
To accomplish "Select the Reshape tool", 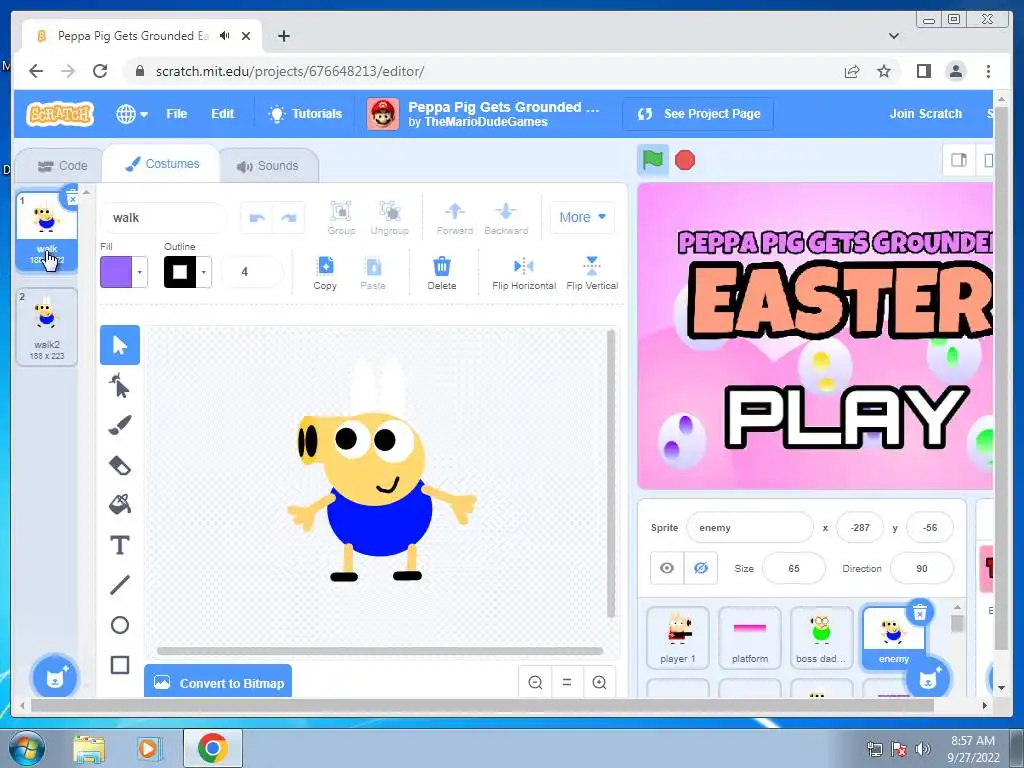I will tap(120, 385).
